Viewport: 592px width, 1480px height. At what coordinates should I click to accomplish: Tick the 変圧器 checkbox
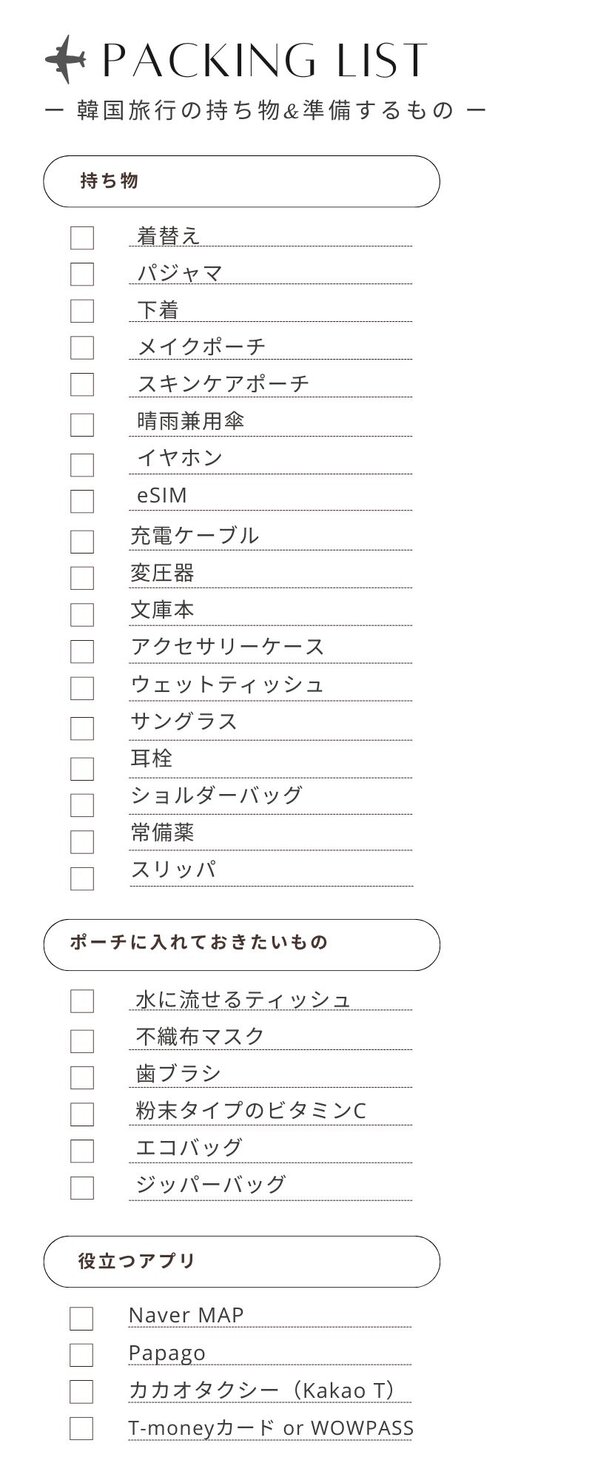click(x=82, y=578)
